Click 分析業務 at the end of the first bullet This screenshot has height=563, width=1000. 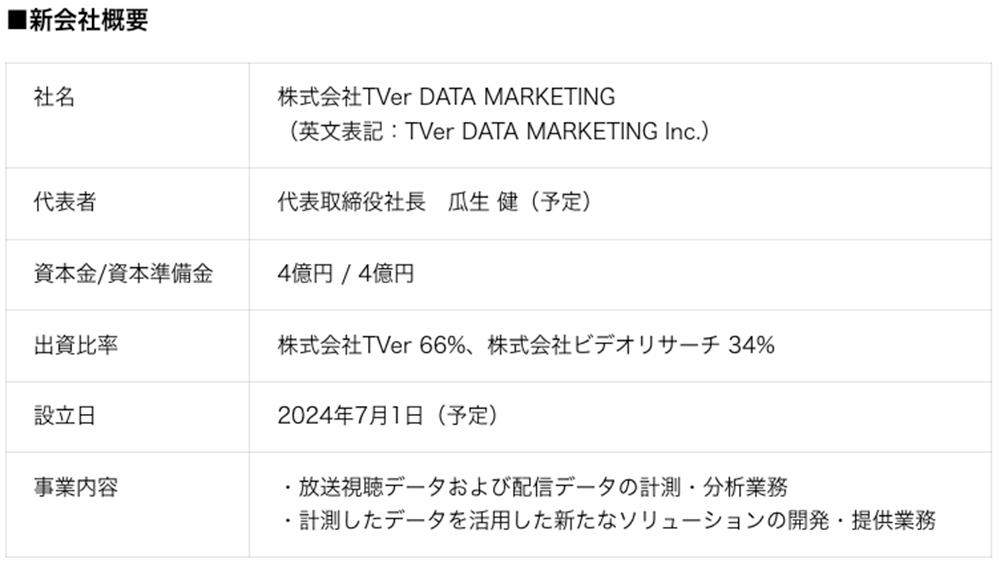click(x=746, y=488)
